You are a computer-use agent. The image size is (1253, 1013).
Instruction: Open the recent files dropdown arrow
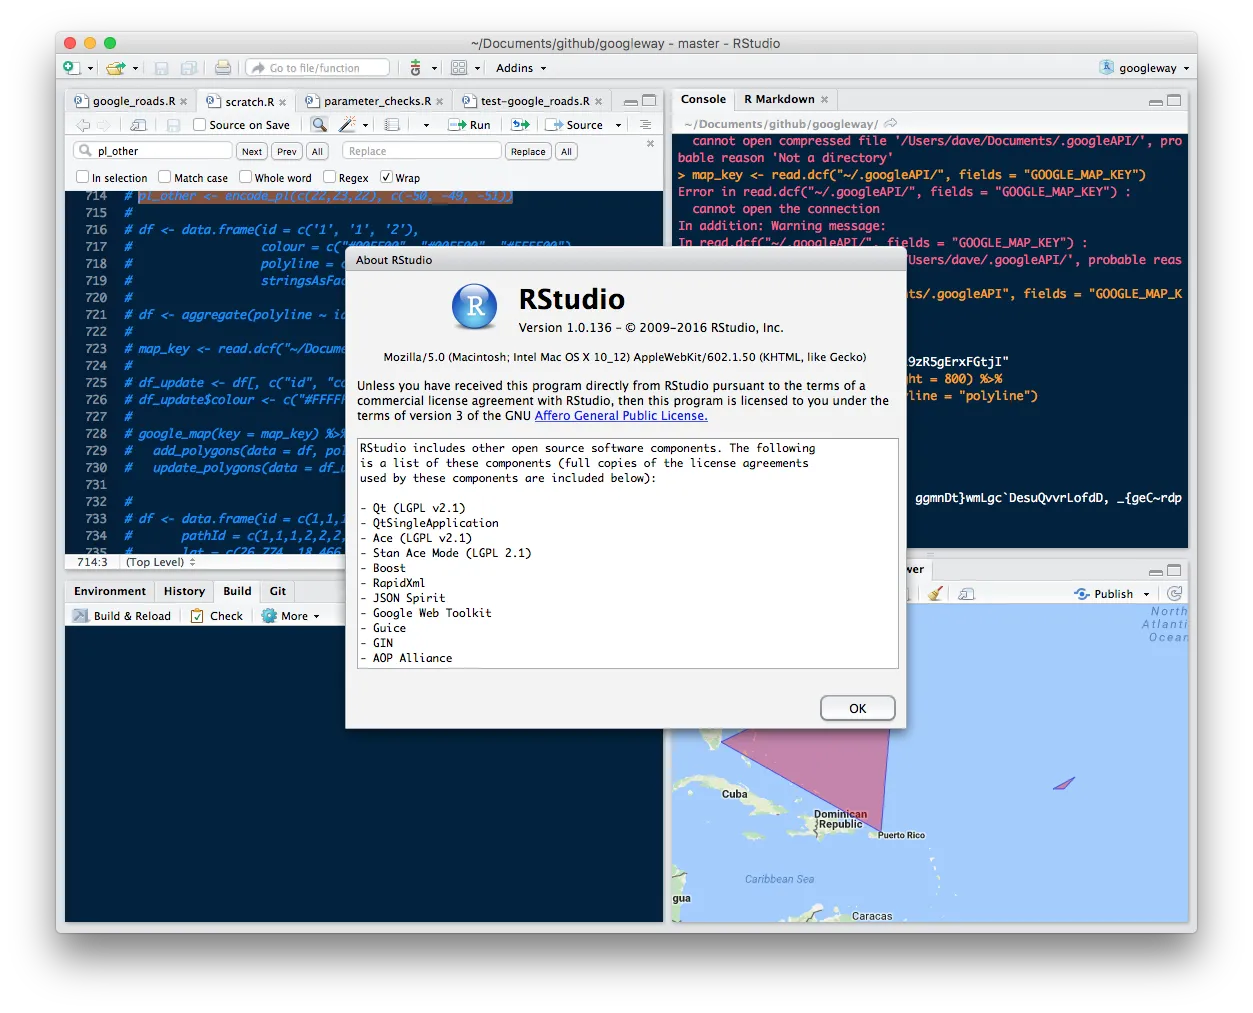coord(135,69)
